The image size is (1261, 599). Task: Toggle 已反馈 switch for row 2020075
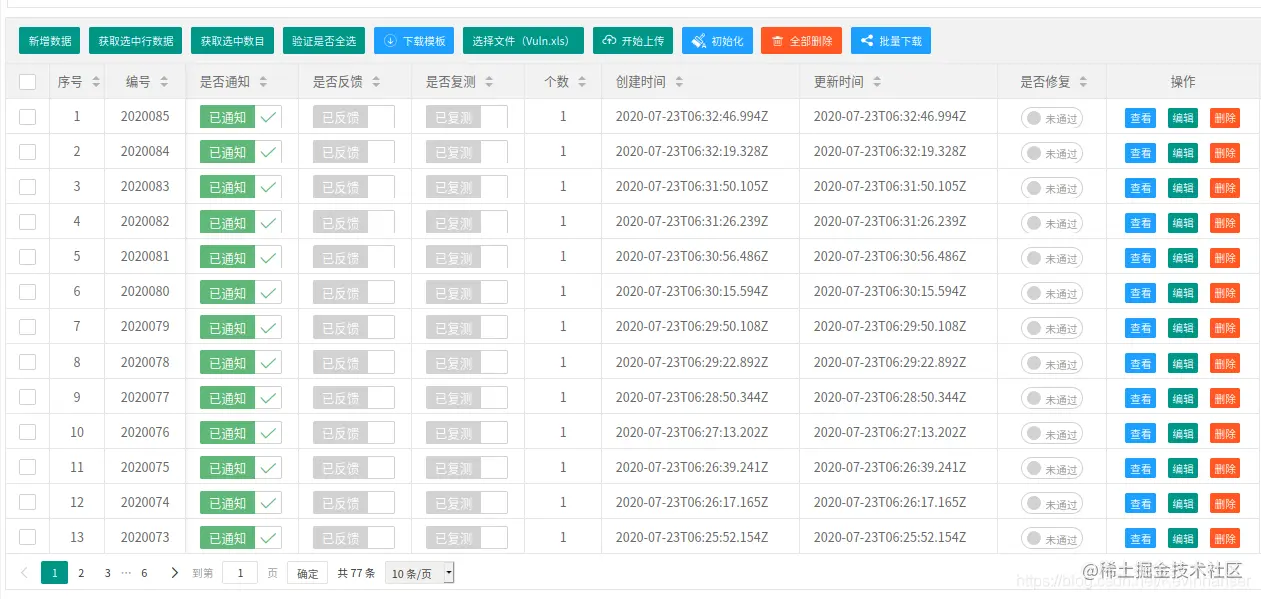pos(354,468)
